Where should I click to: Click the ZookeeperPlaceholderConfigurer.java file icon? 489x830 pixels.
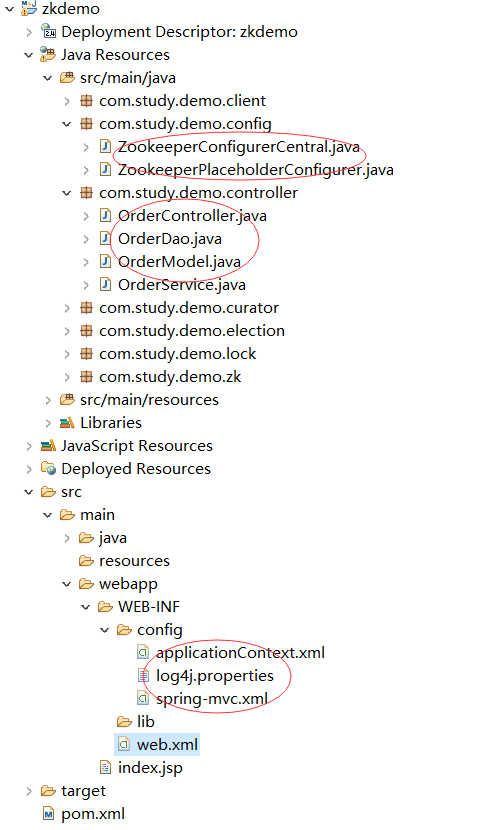coord(105,169)
